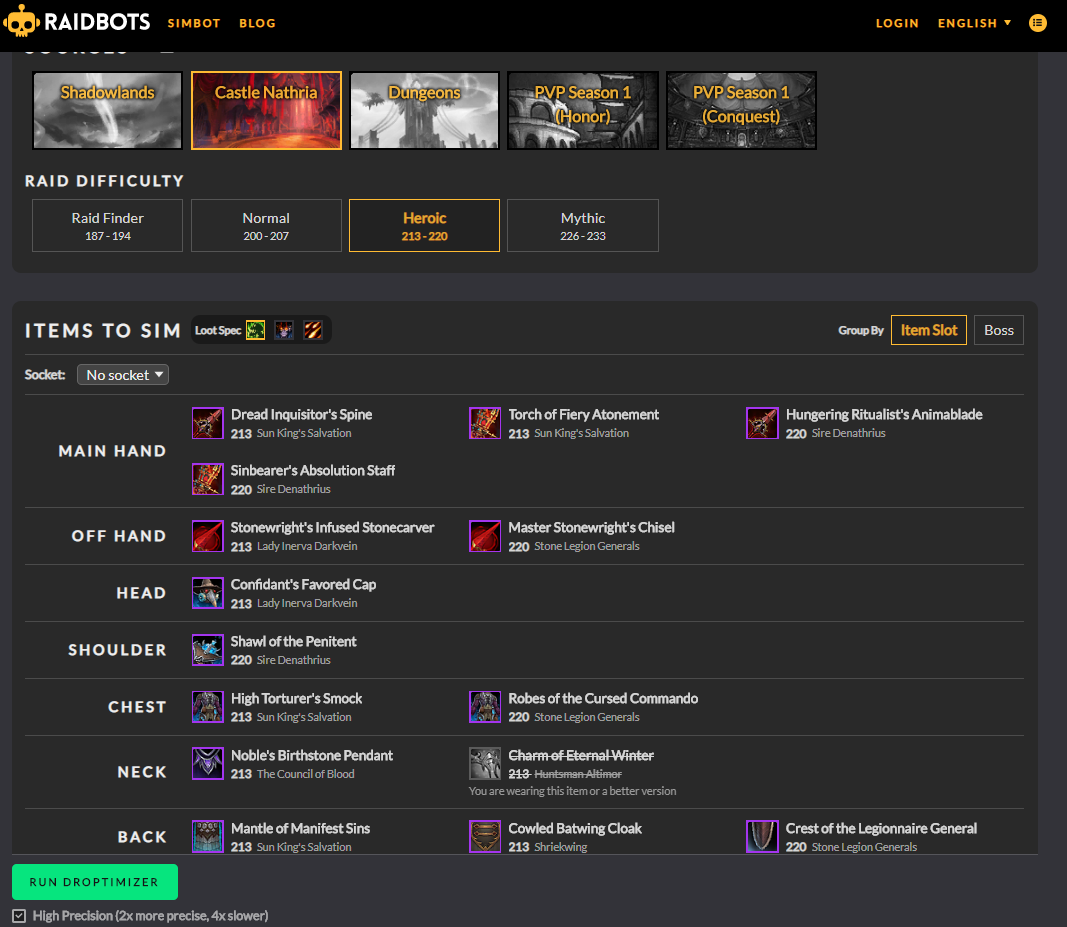
Task: Click Shawl of the Penitent name
Action: (293, 642)
